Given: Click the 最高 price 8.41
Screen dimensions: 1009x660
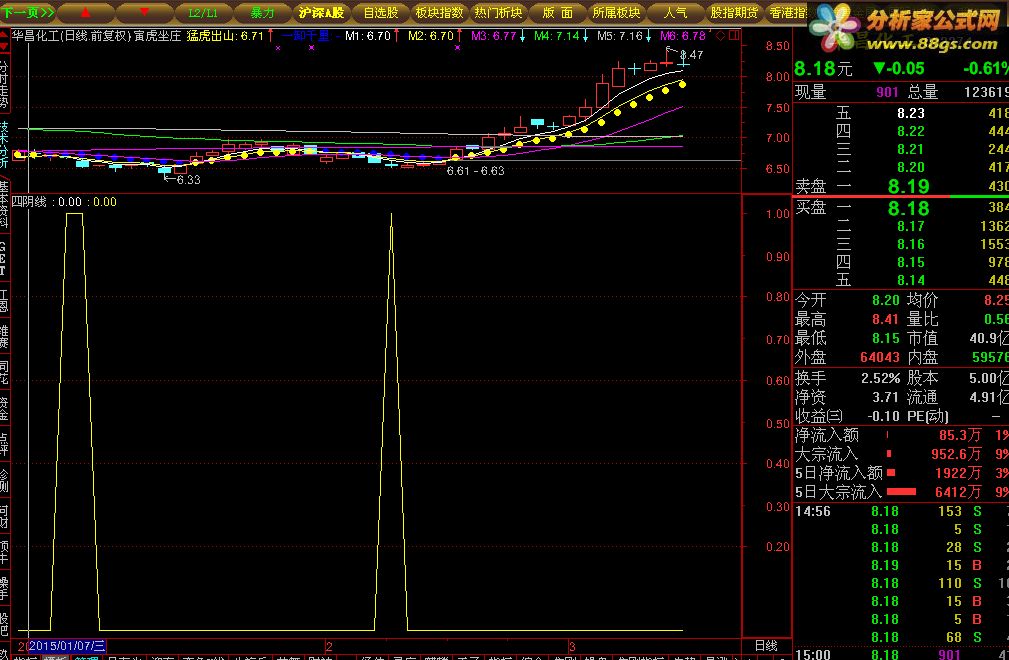Looking at the screenshot, I should [885, 319].
